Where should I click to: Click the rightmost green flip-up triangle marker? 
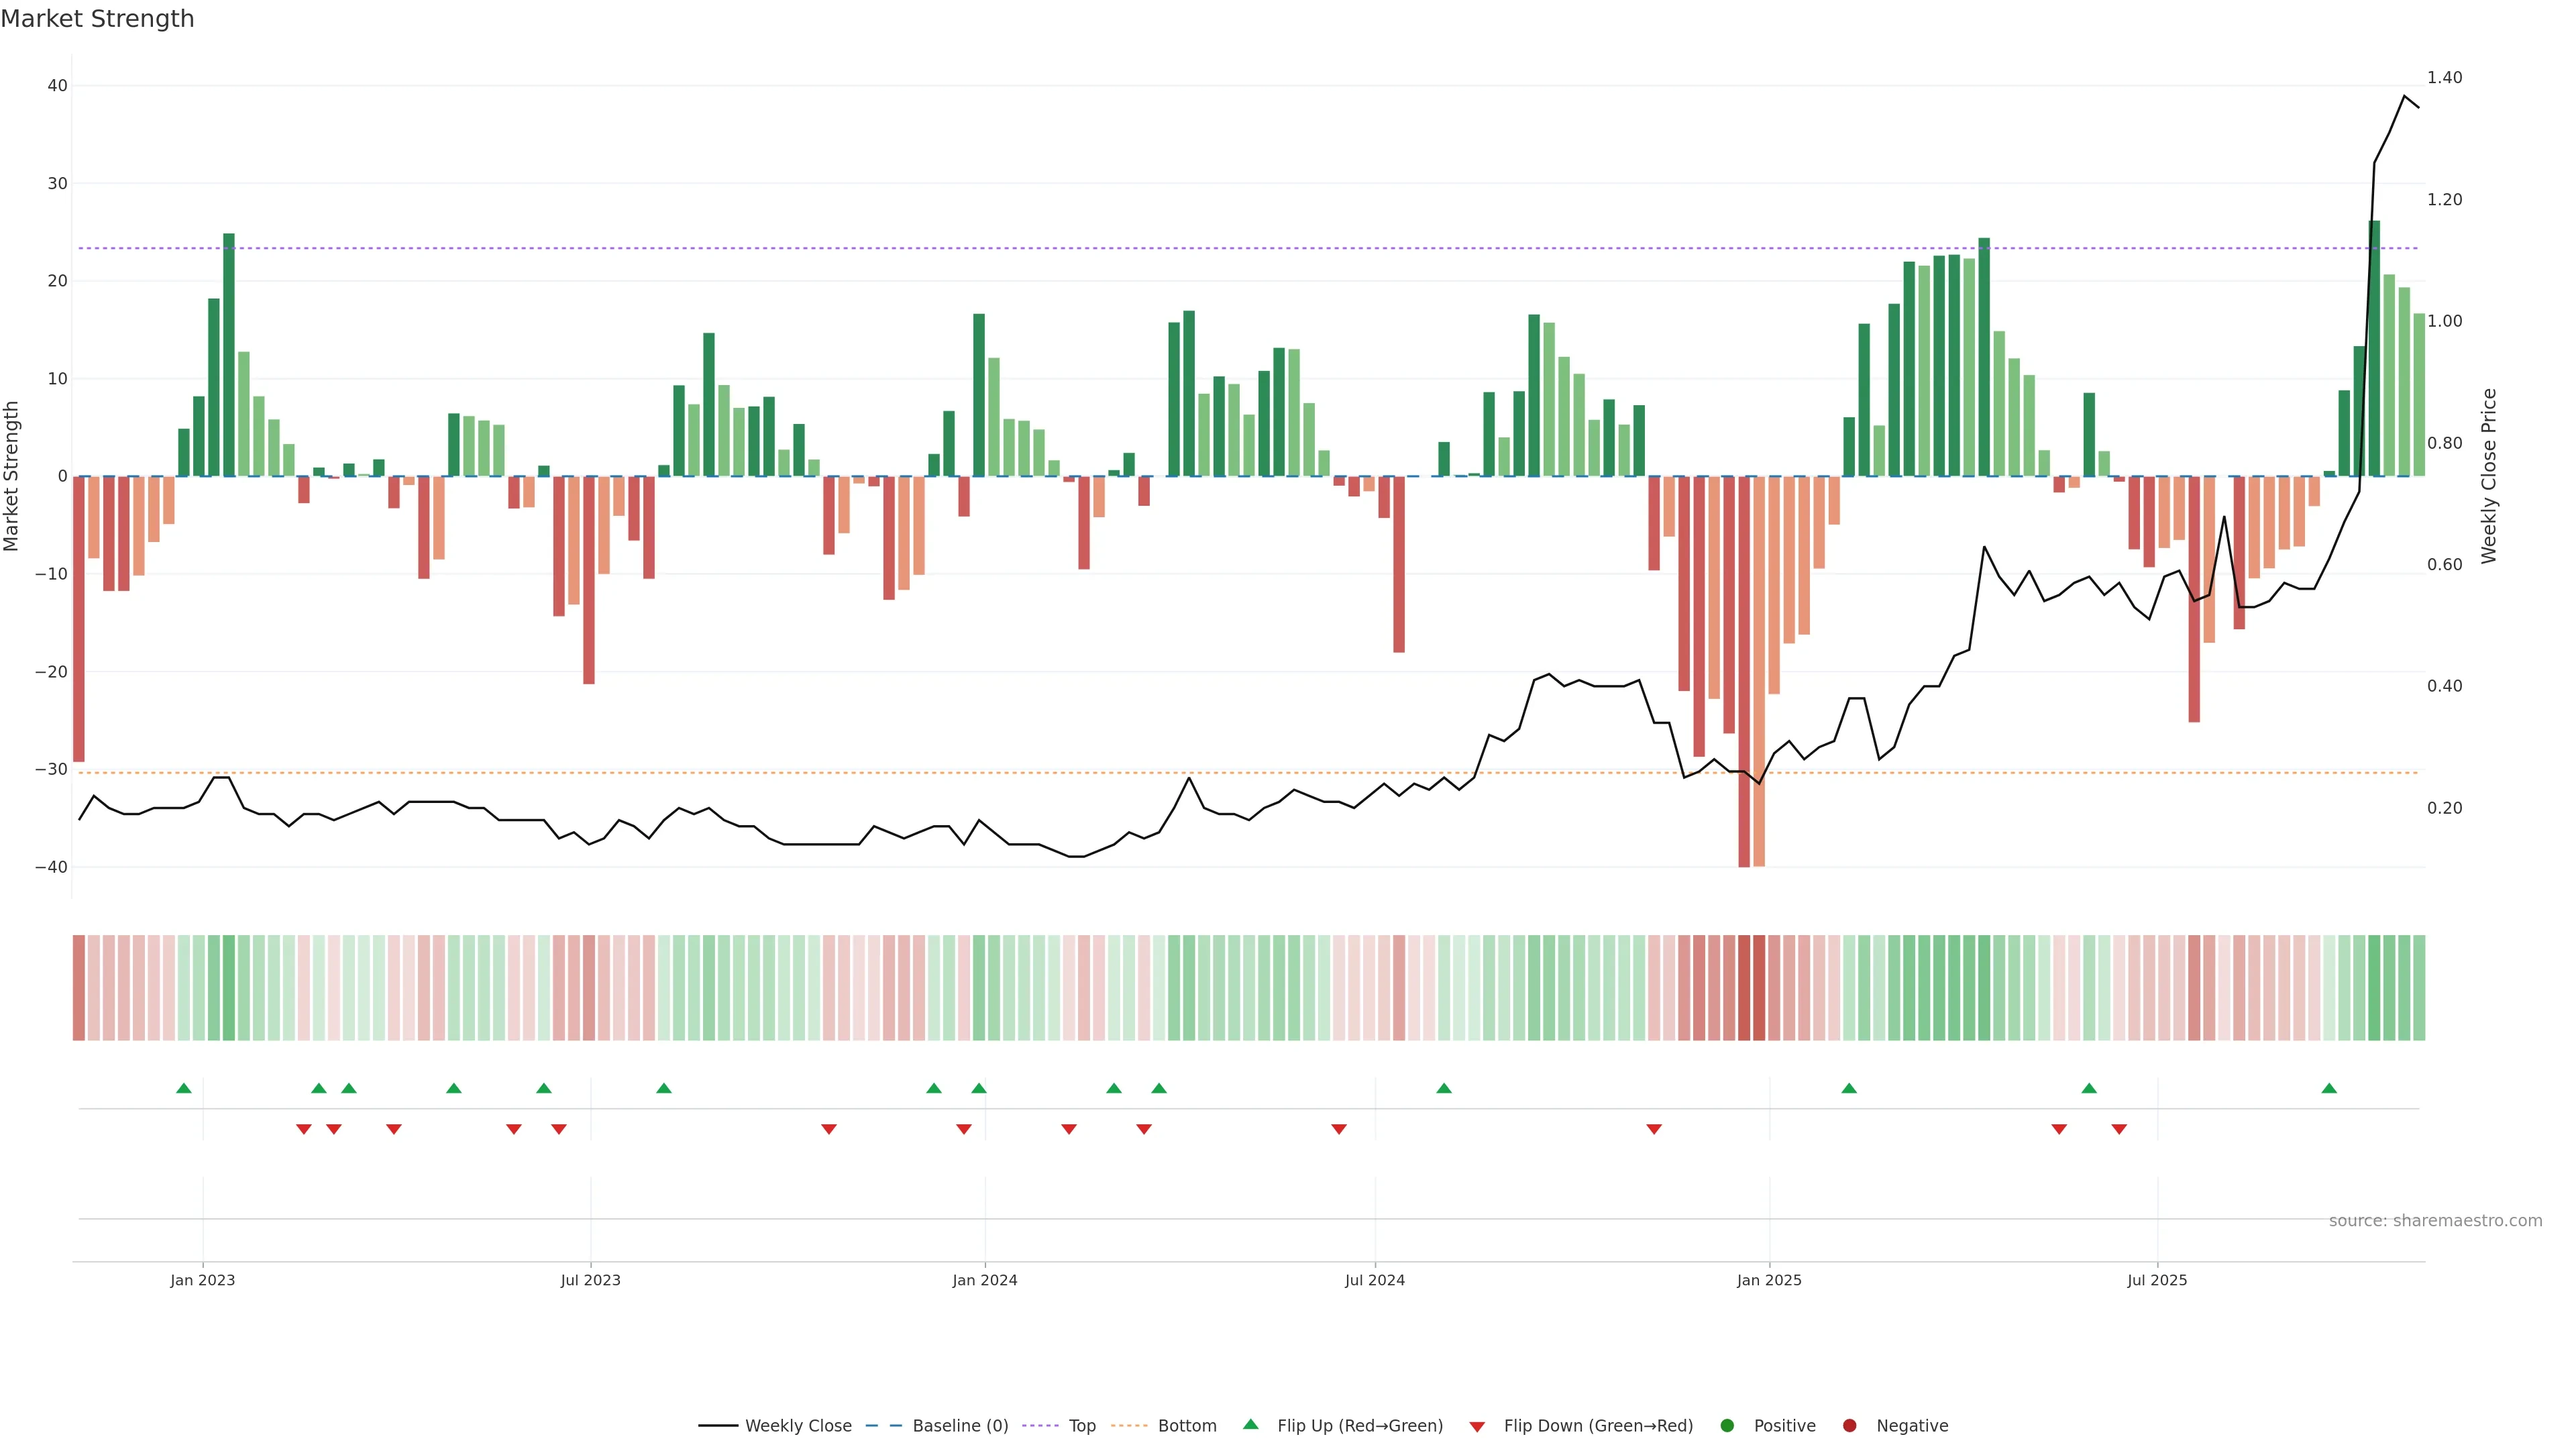click(x=2329, y=1088)
